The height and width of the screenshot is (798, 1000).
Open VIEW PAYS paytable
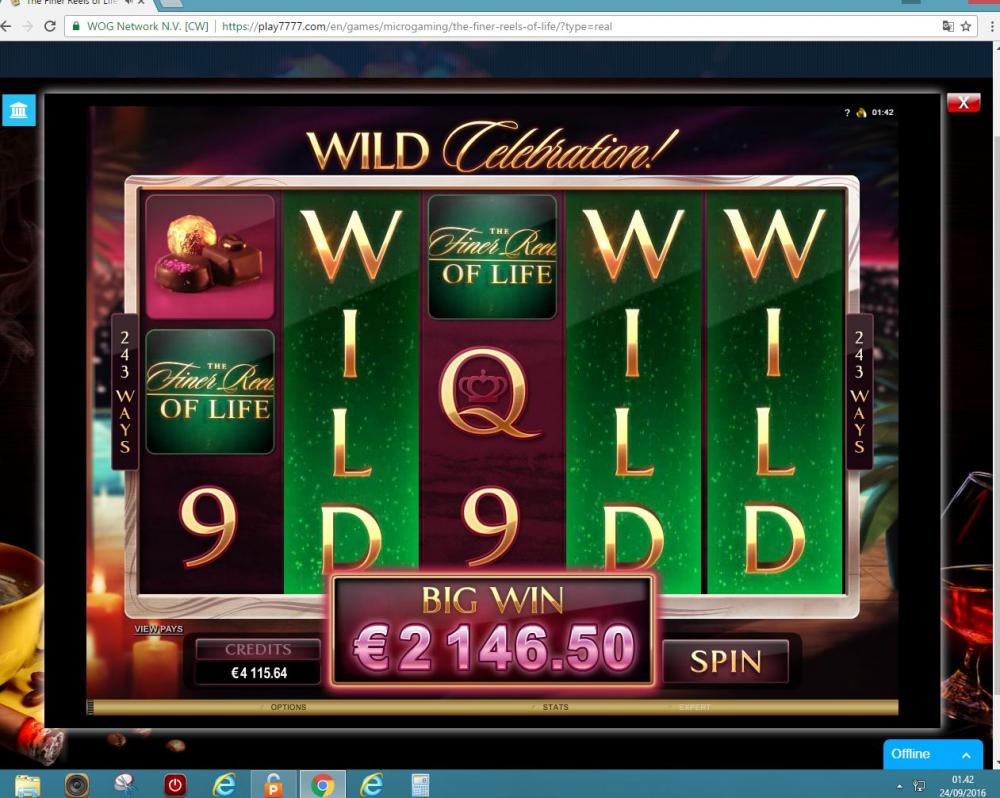coord(158,629)
